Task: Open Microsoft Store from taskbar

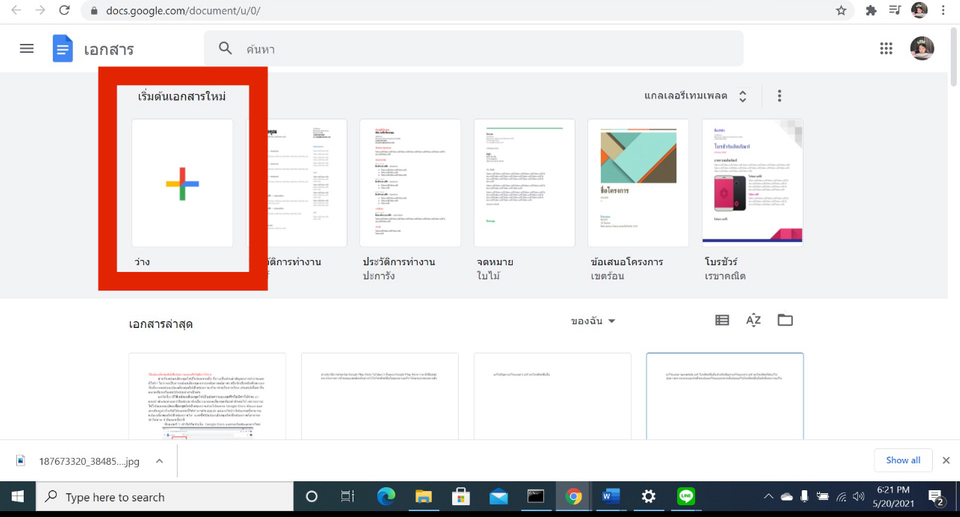Action: pyautogui.click(x=460, y=497)
